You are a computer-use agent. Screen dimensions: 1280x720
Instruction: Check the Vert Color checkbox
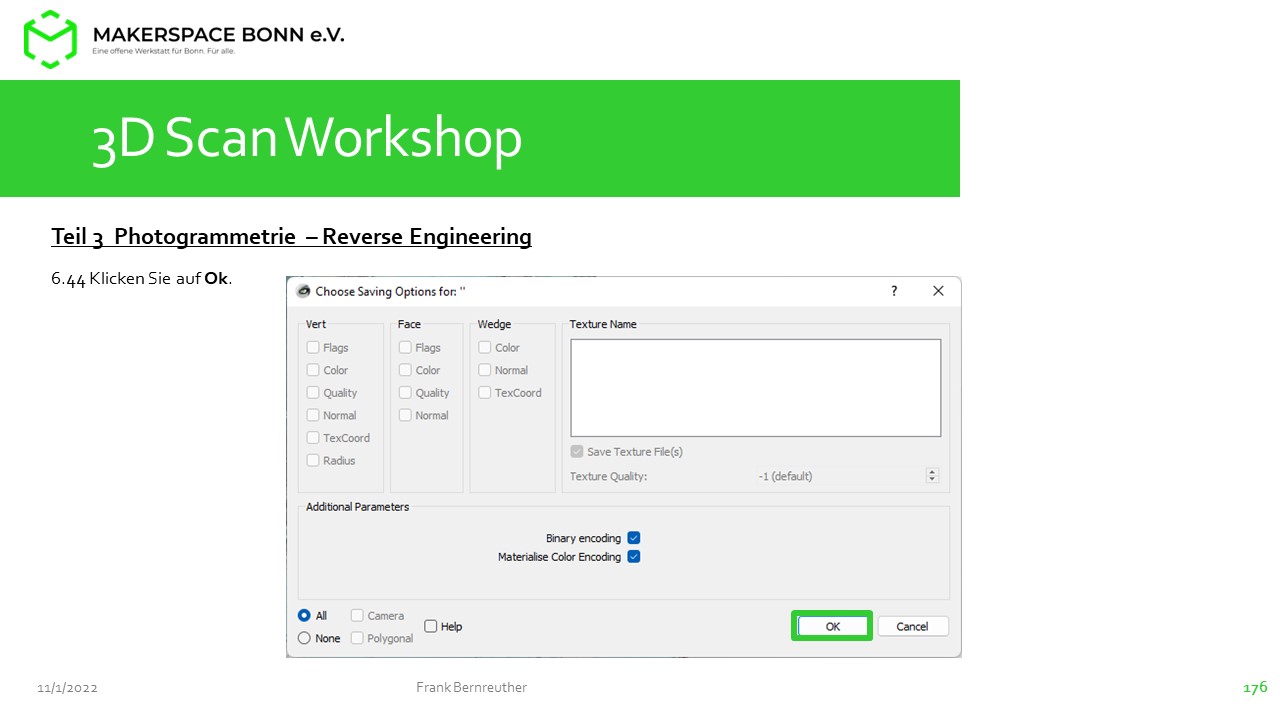313,370
